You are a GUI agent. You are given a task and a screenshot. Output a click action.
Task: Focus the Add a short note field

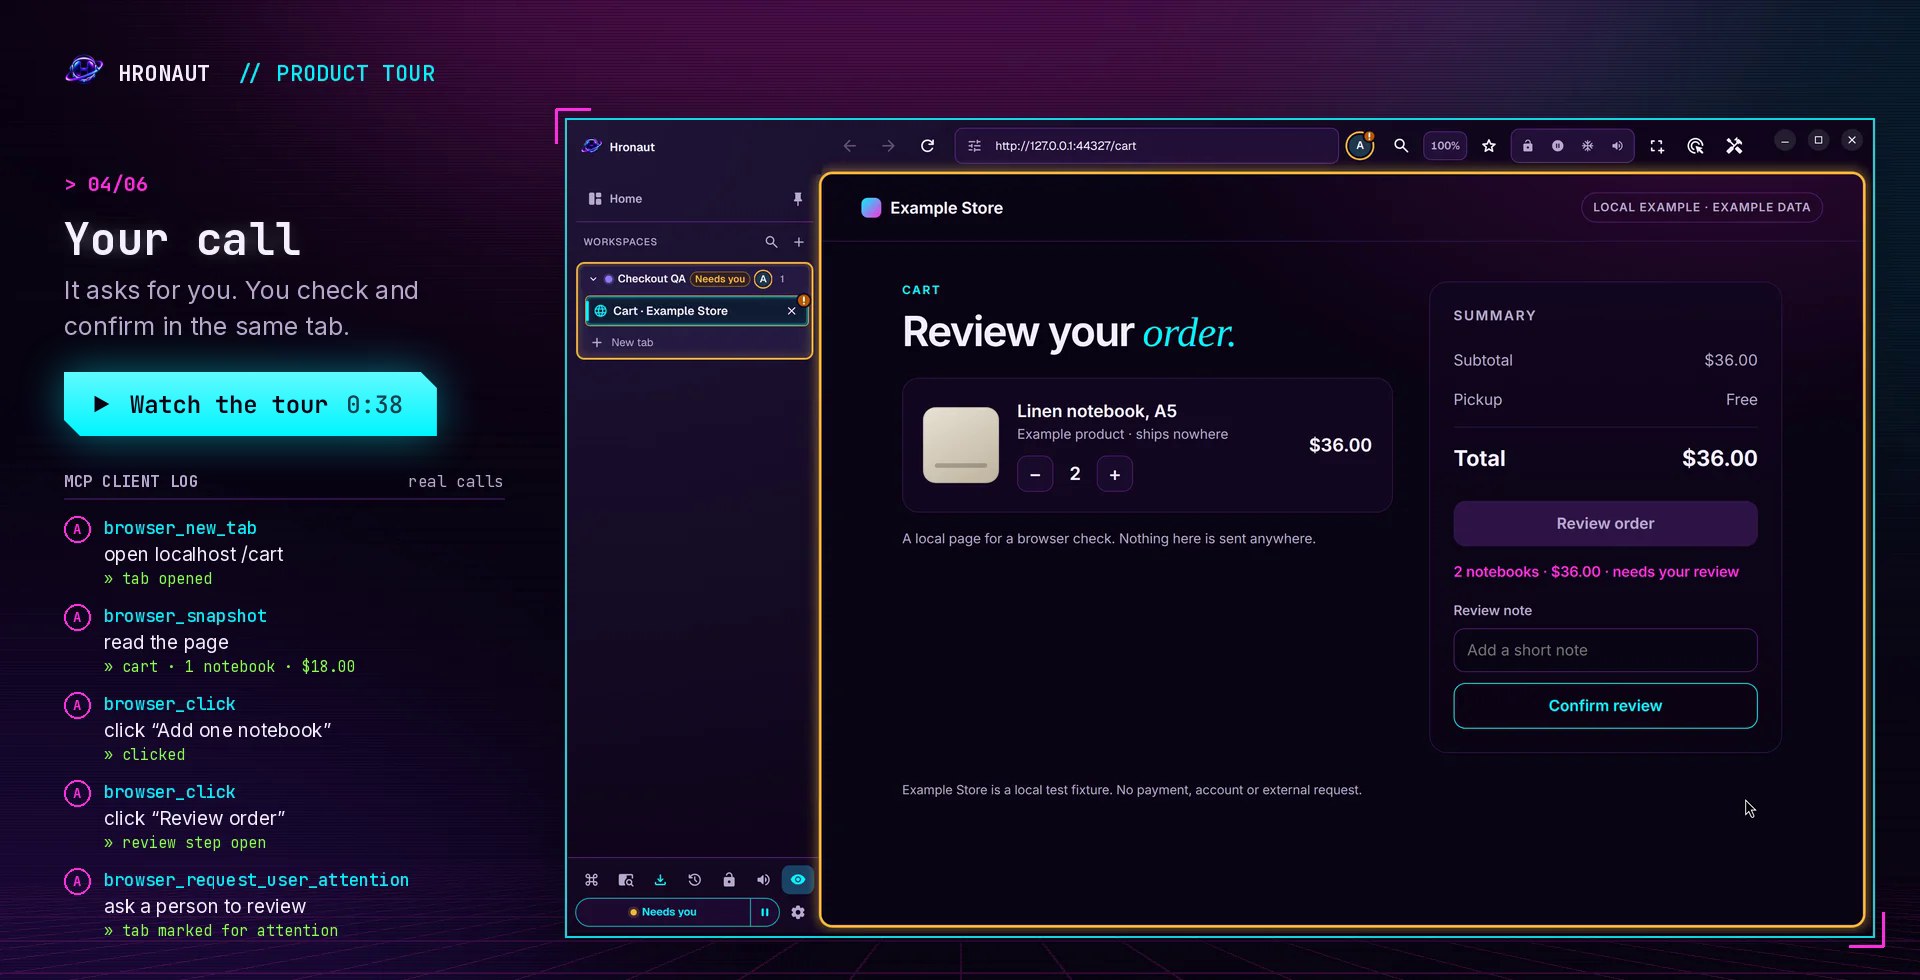pyautogui.click(x=1605, y=650)
